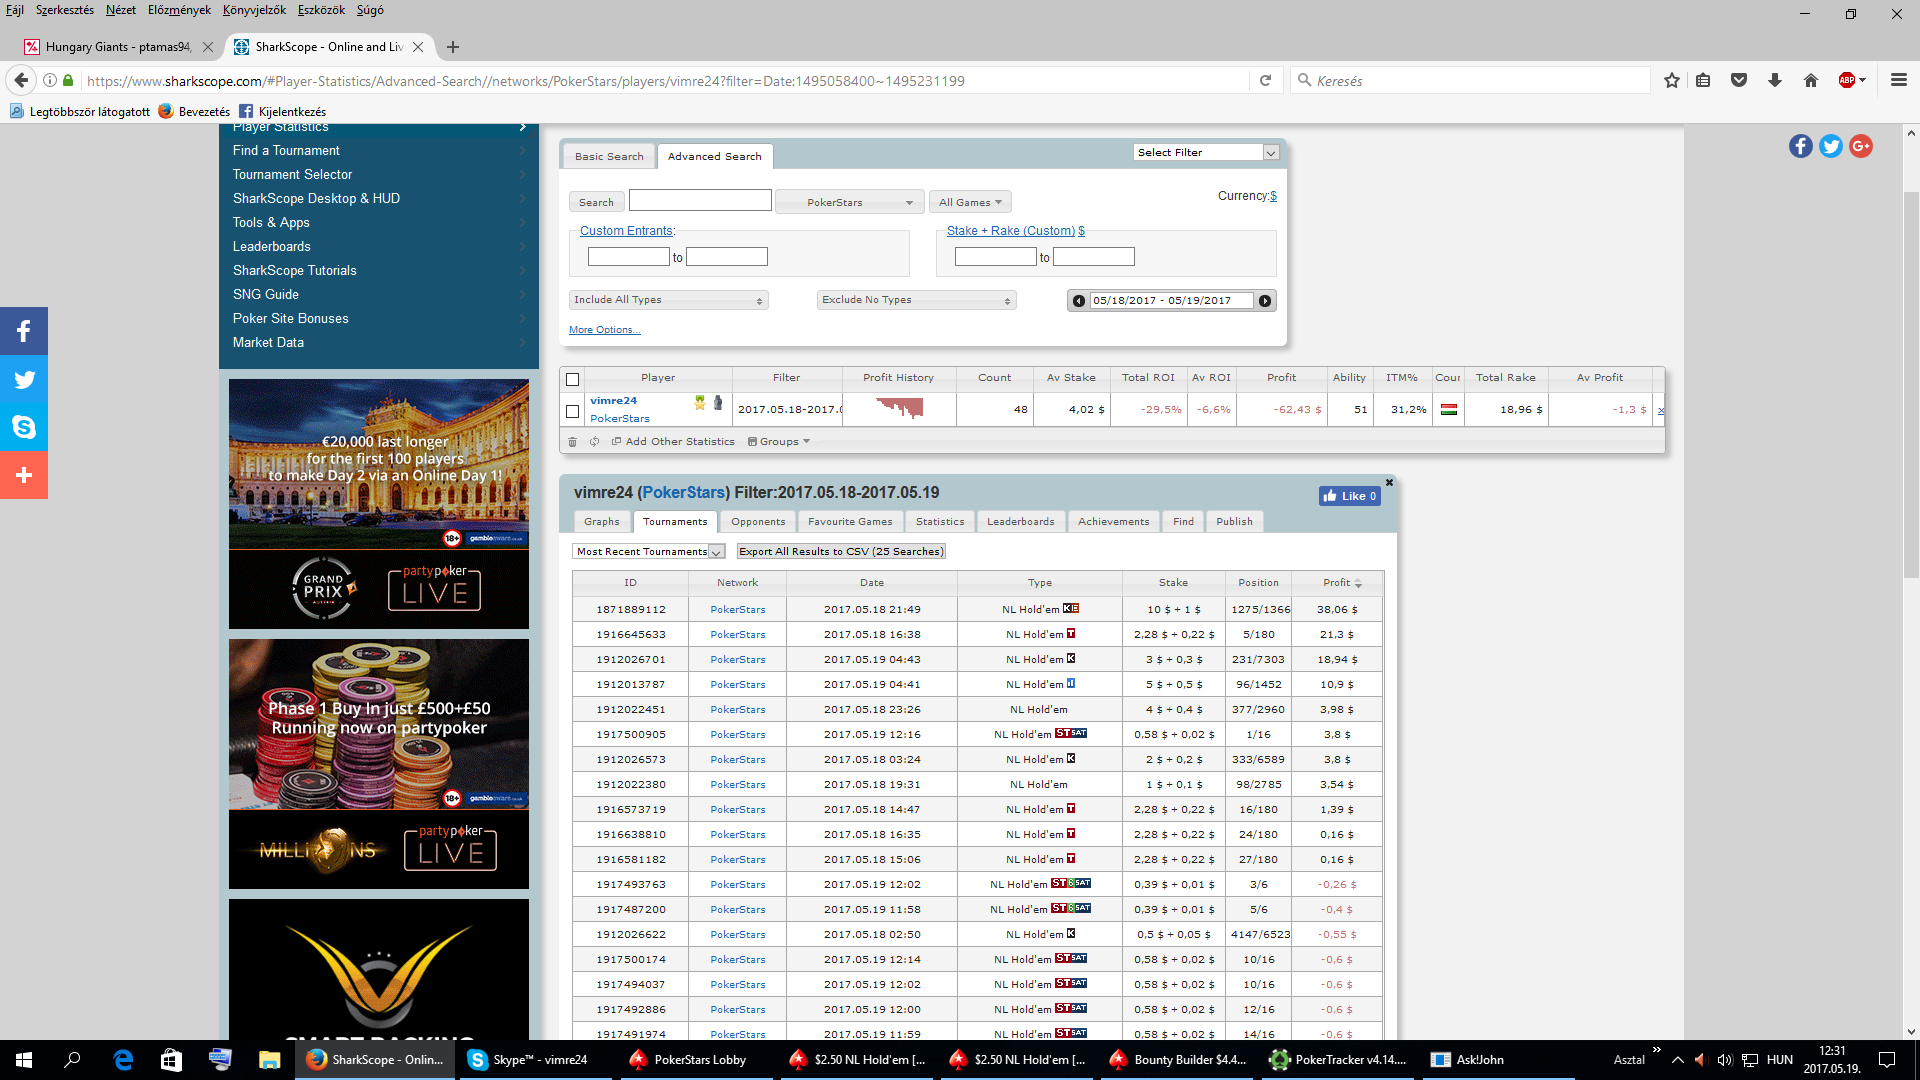Share page via Skype sidebar icon
This screenshot has width=1920, height=1080.
tap(24, 427)
